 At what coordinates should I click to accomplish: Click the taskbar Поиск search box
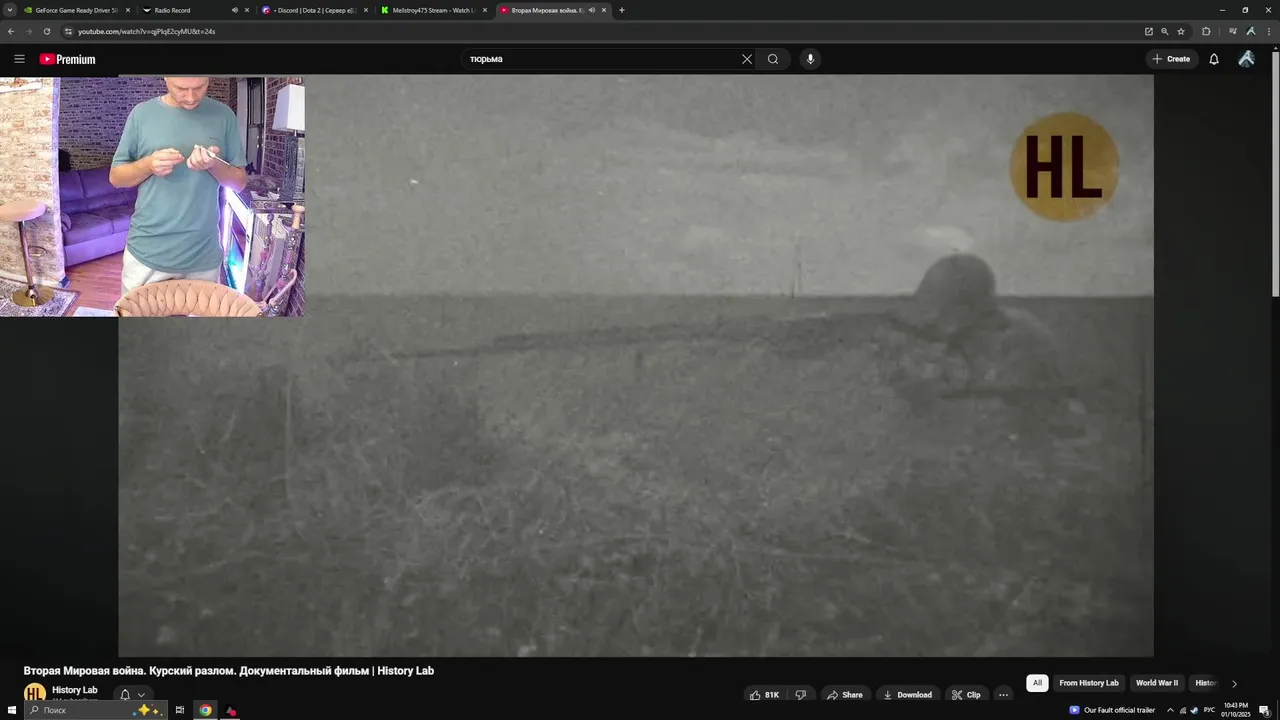point(95,710)
